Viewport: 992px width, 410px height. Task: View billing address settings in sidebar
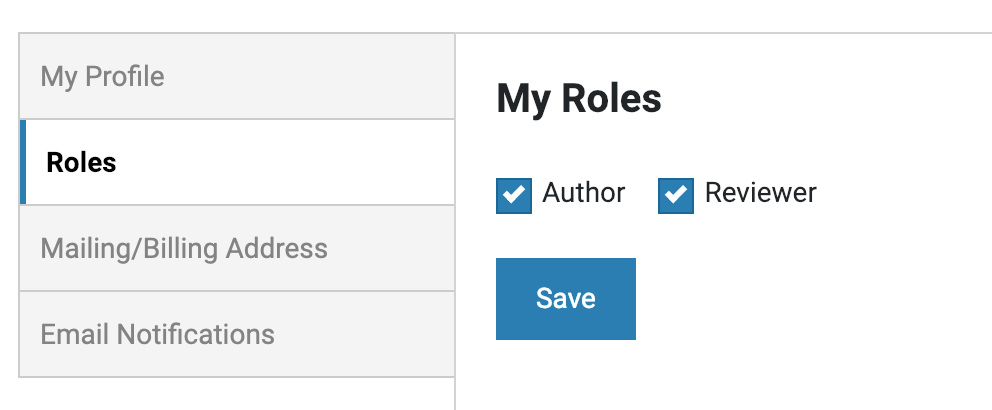coord(184,248)
